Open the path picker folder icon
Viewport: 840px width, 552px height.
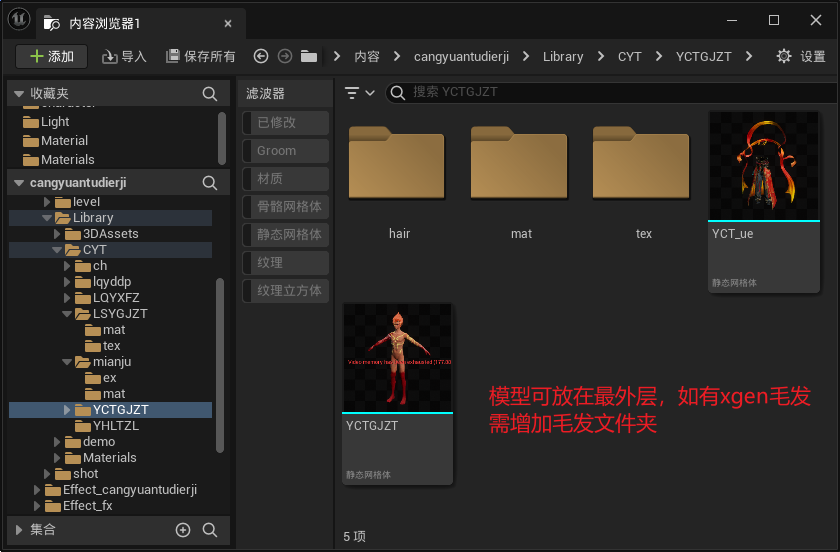tap(309, 57)
